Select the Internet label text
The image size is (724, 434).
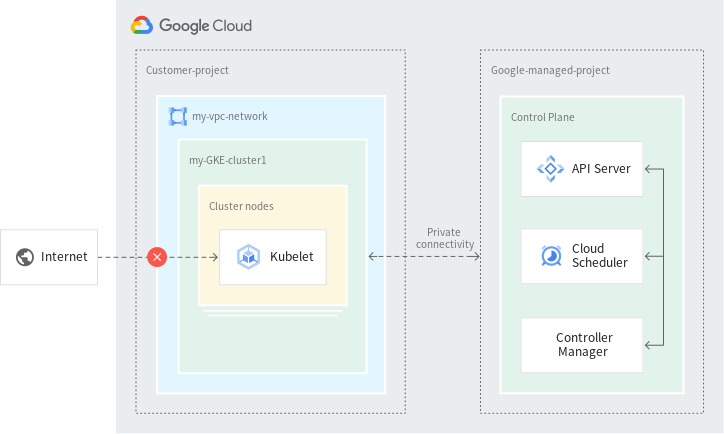tap(64, 257)
